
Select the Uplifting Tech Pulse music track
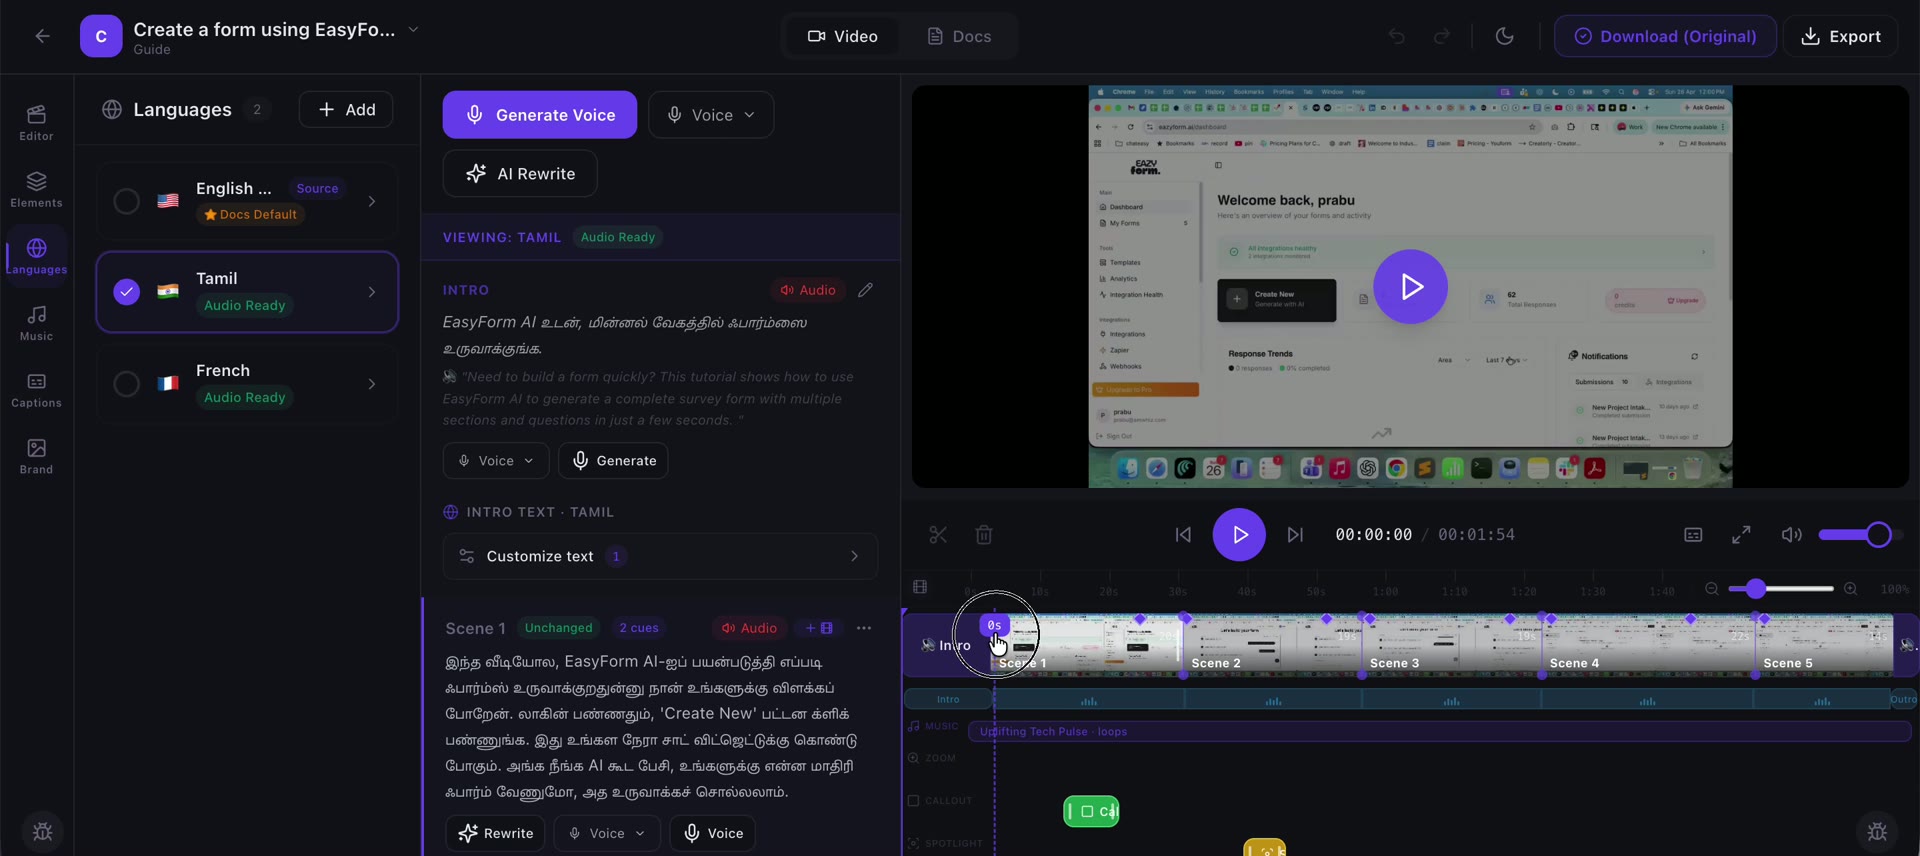[1439, 732]
